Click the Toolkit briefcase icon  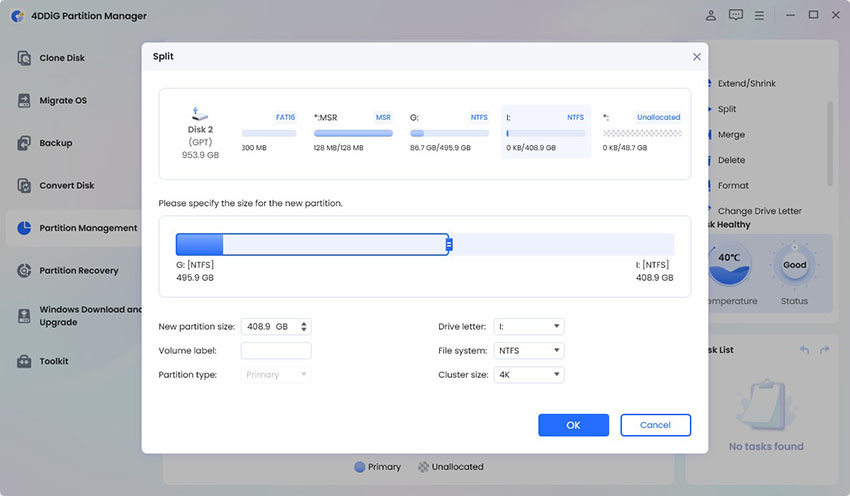coord(24,361)
